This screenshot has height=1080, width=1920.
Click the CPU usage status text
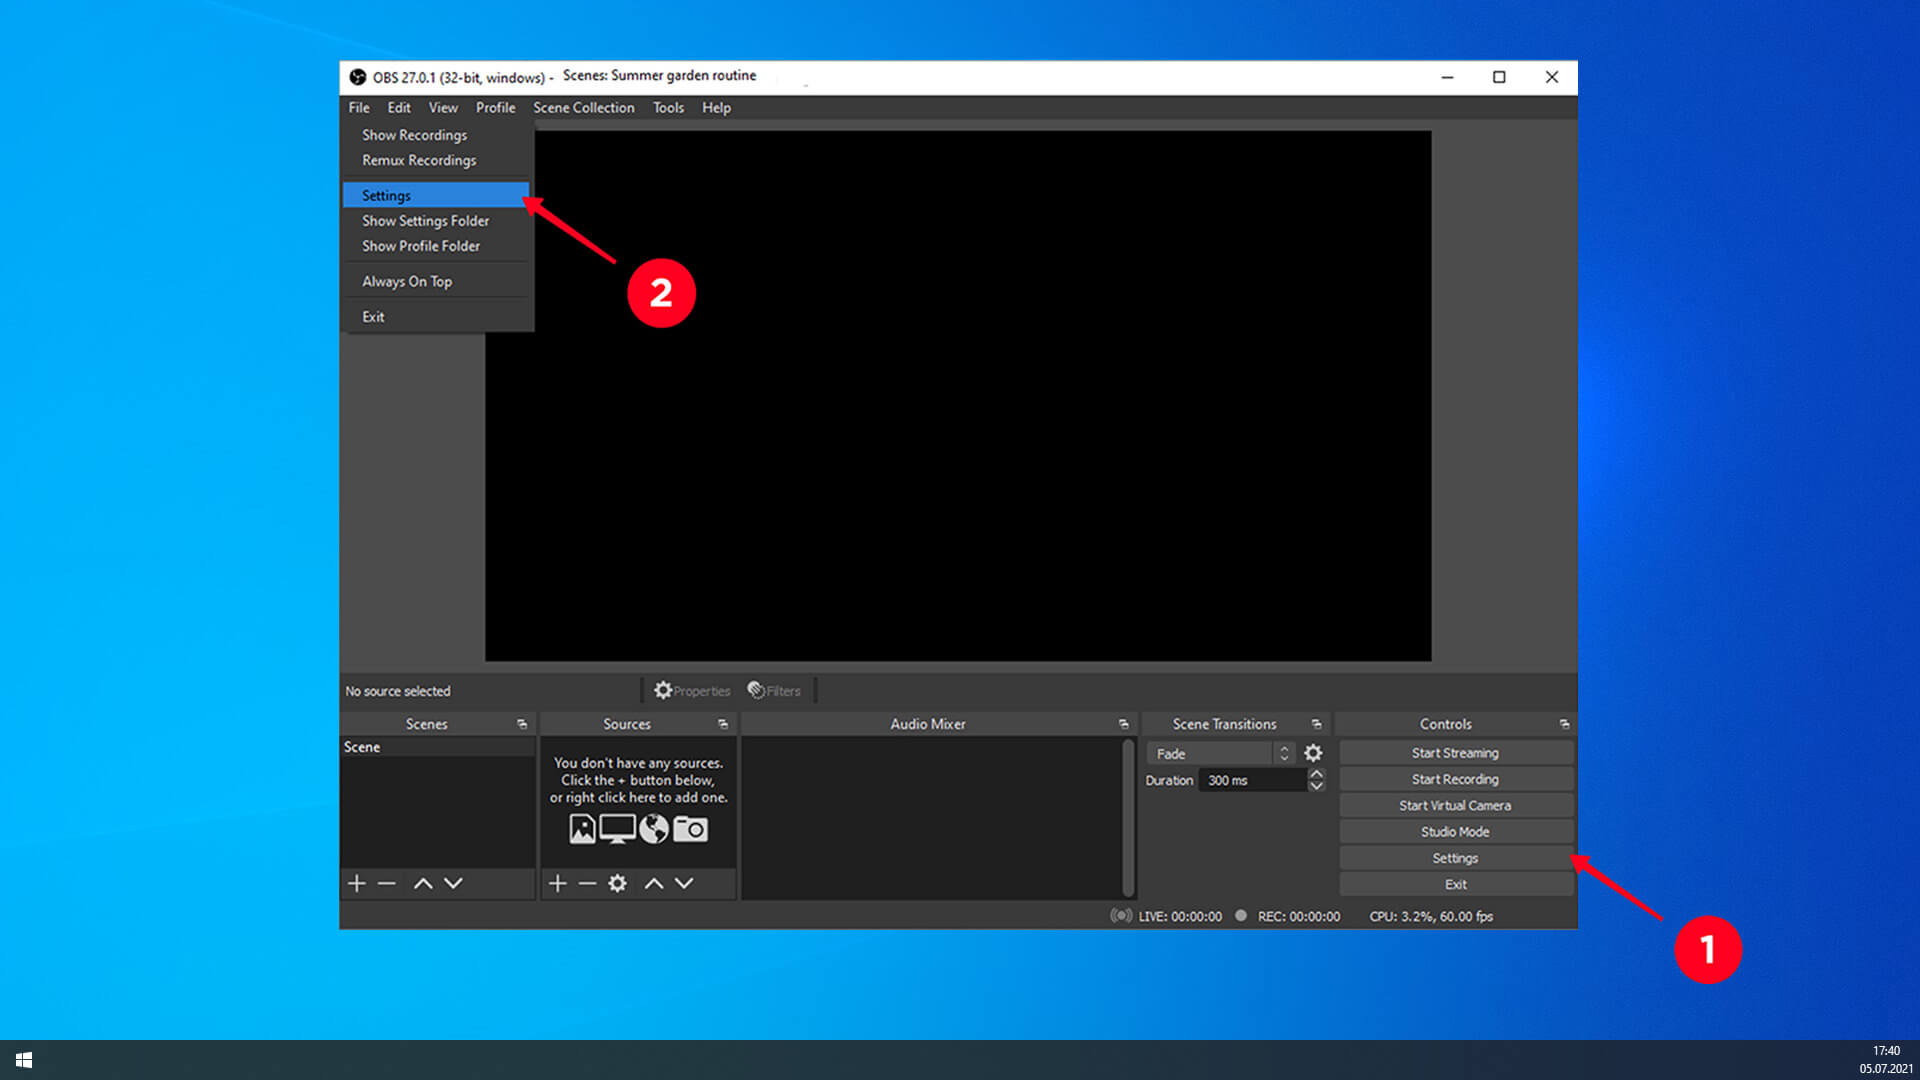pyautogui.click(x=1431, y=916)
